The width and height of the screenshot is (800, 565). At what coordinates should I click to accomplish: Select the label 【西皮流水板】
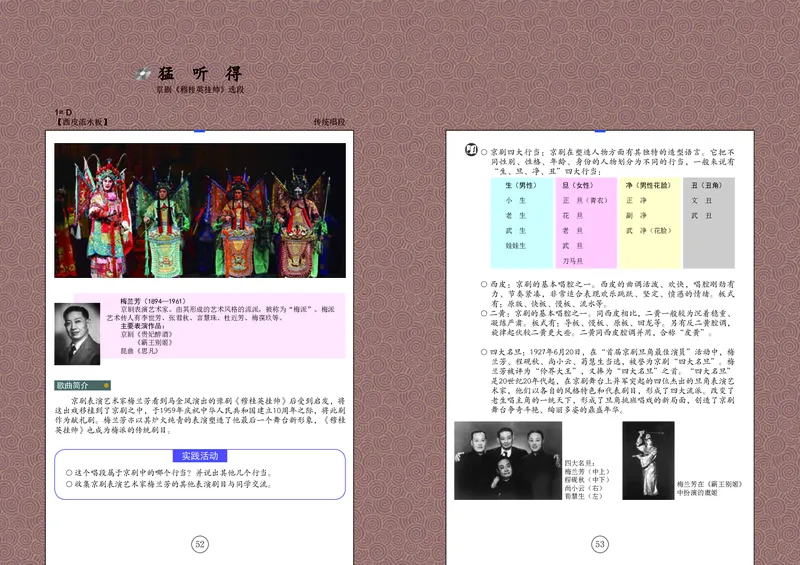[82, 122]
